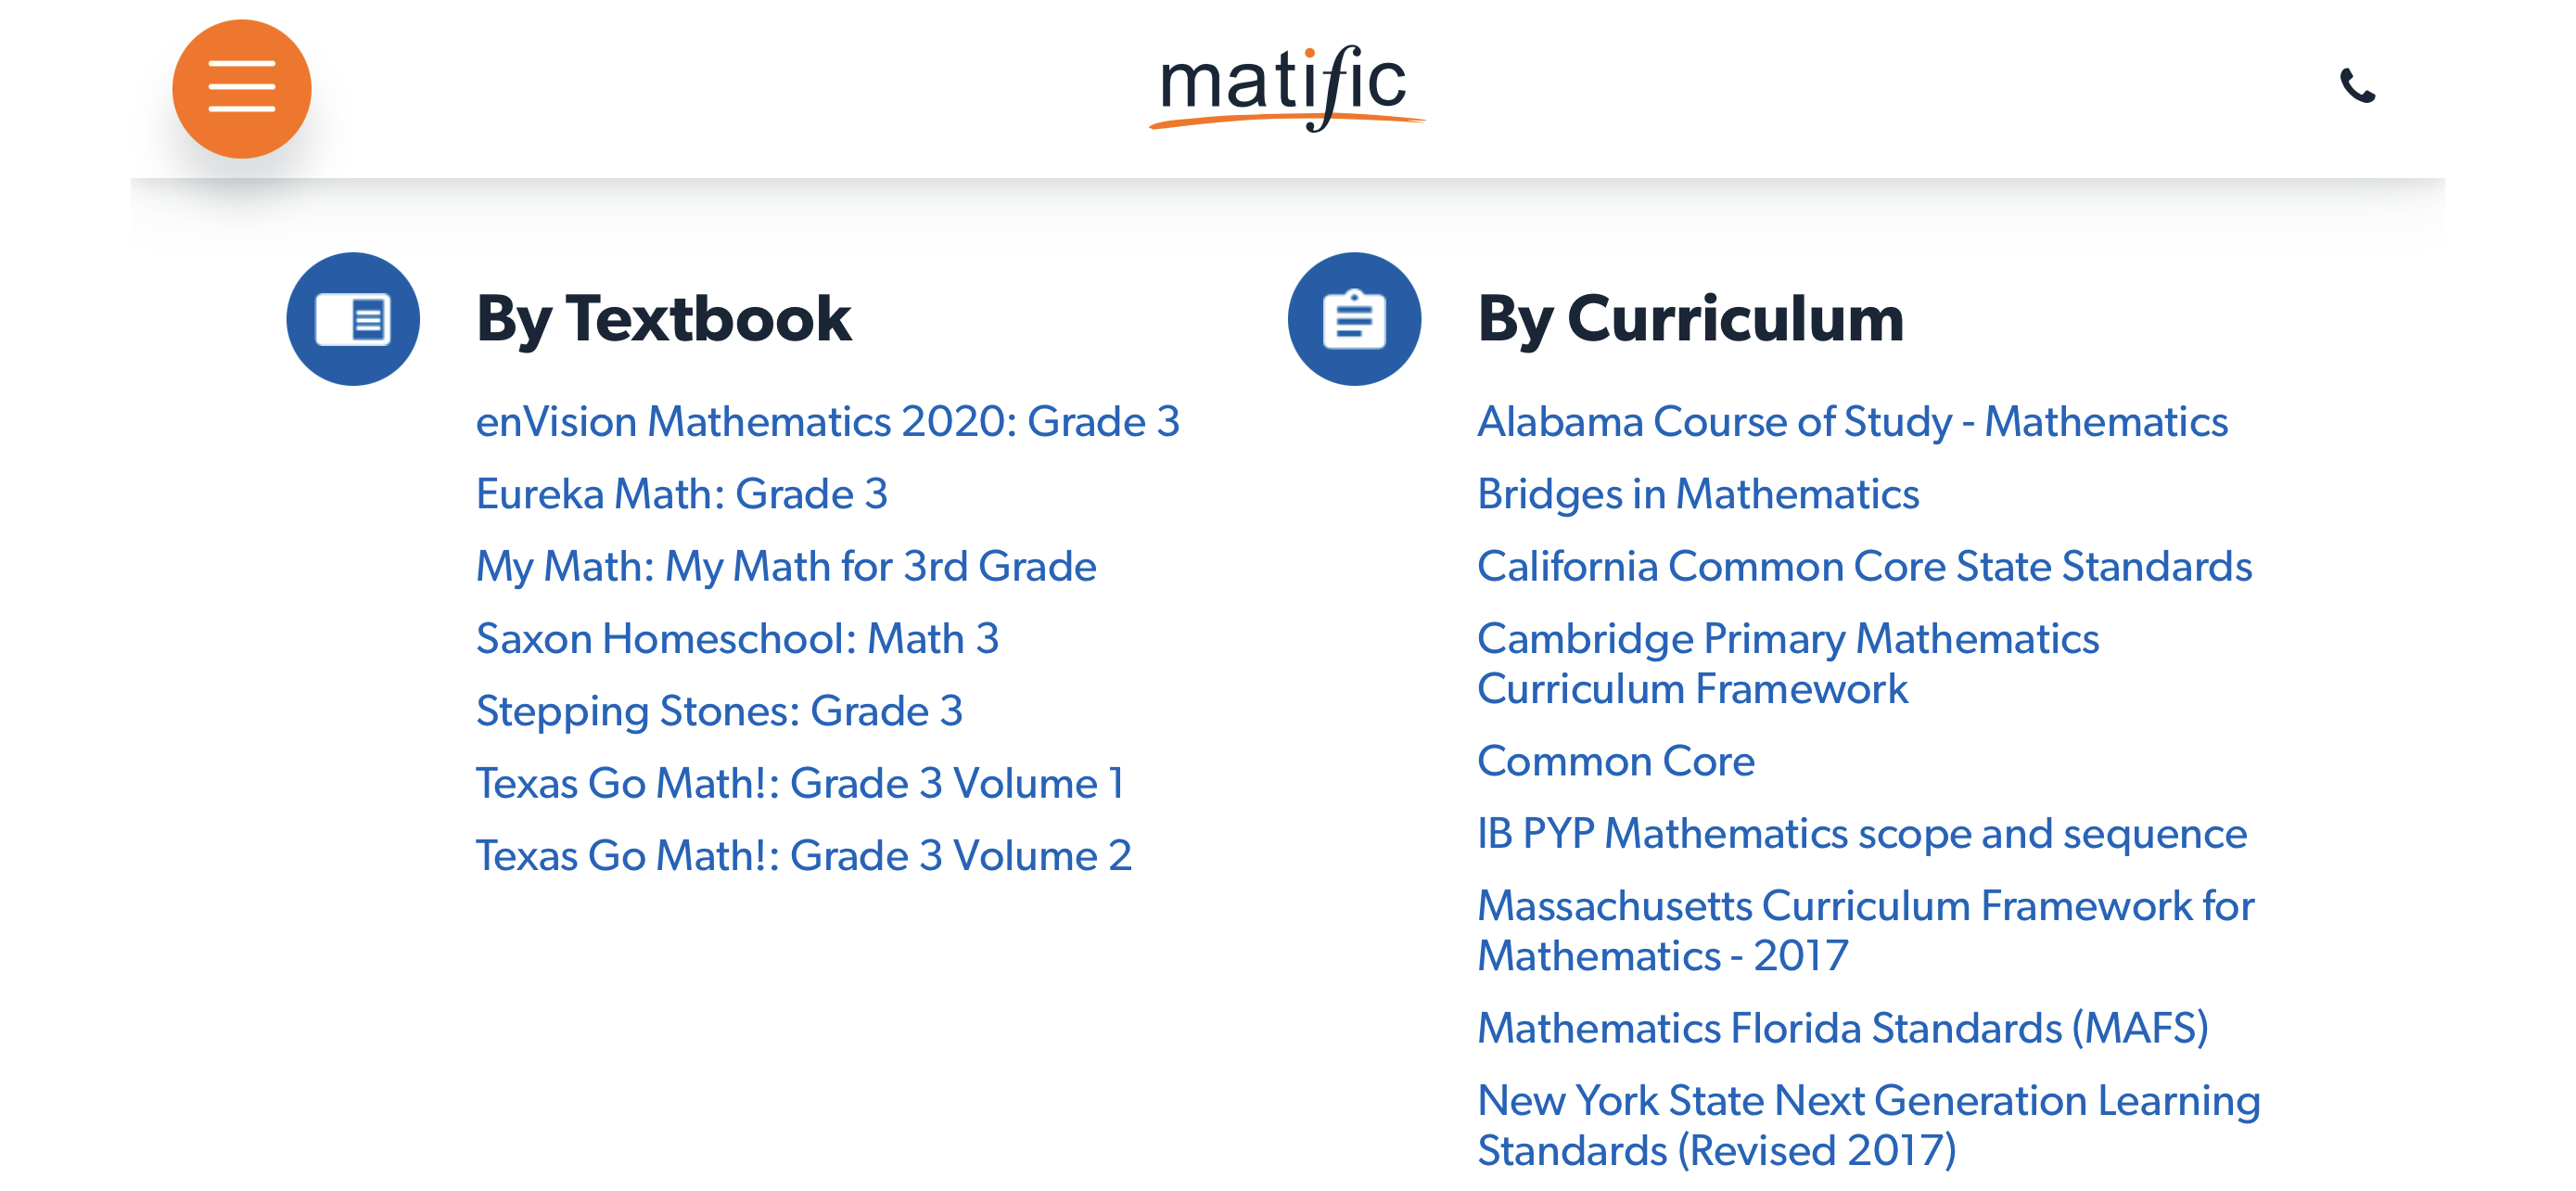Screen dimensions: 2576x1191
Task: Open Texas Go Math! Grade 3 Volume 2
Action: click(x=805, y=856)
